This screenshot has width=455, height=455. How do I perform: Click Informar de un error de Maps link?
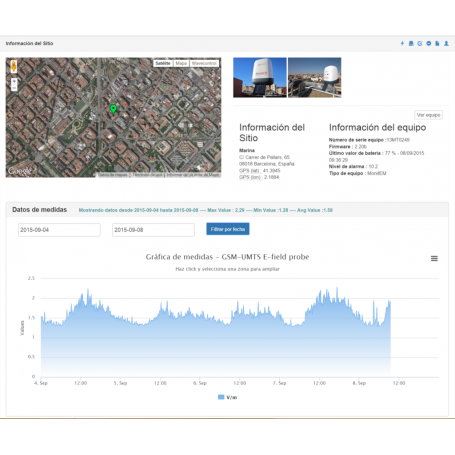pos(193,175)
